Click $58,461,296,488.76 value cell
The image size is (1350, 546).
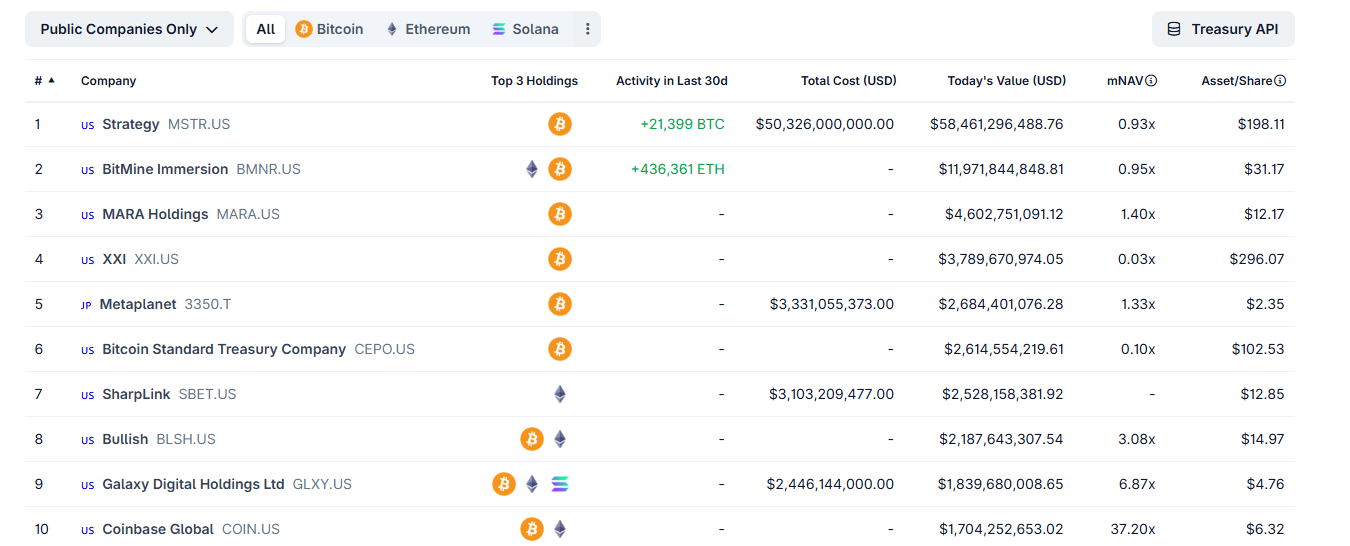coord(996,124)
